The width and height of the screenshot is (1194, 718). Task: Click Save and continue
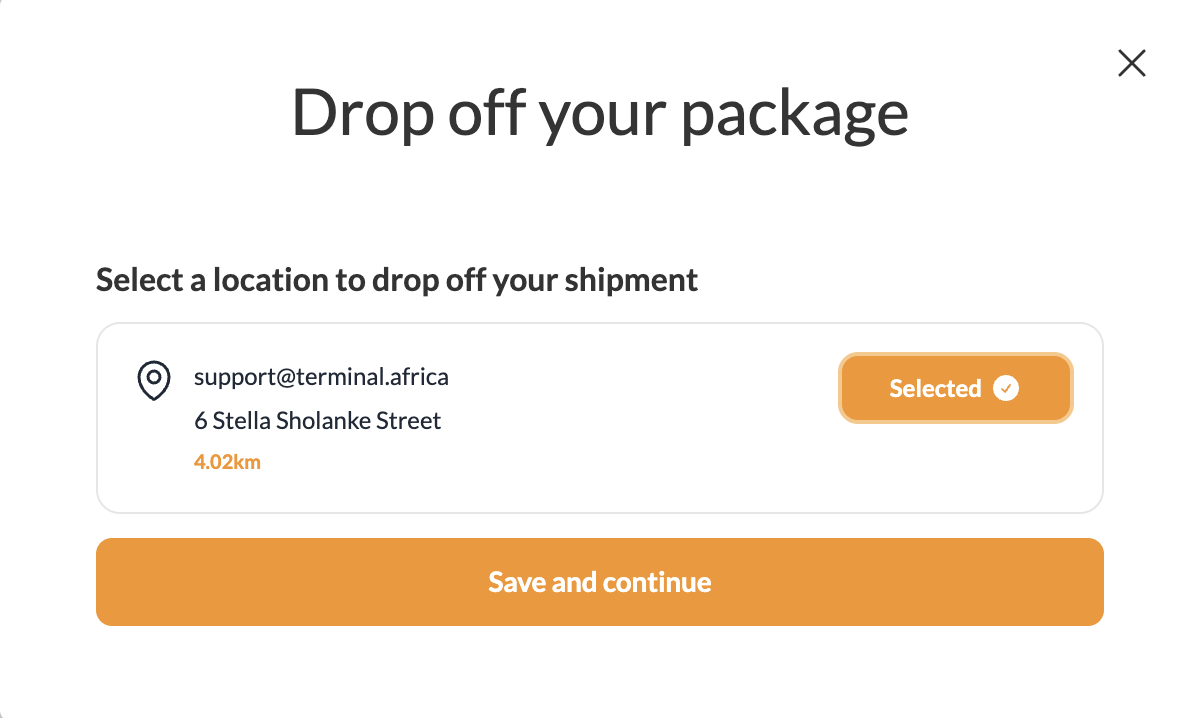599,582
